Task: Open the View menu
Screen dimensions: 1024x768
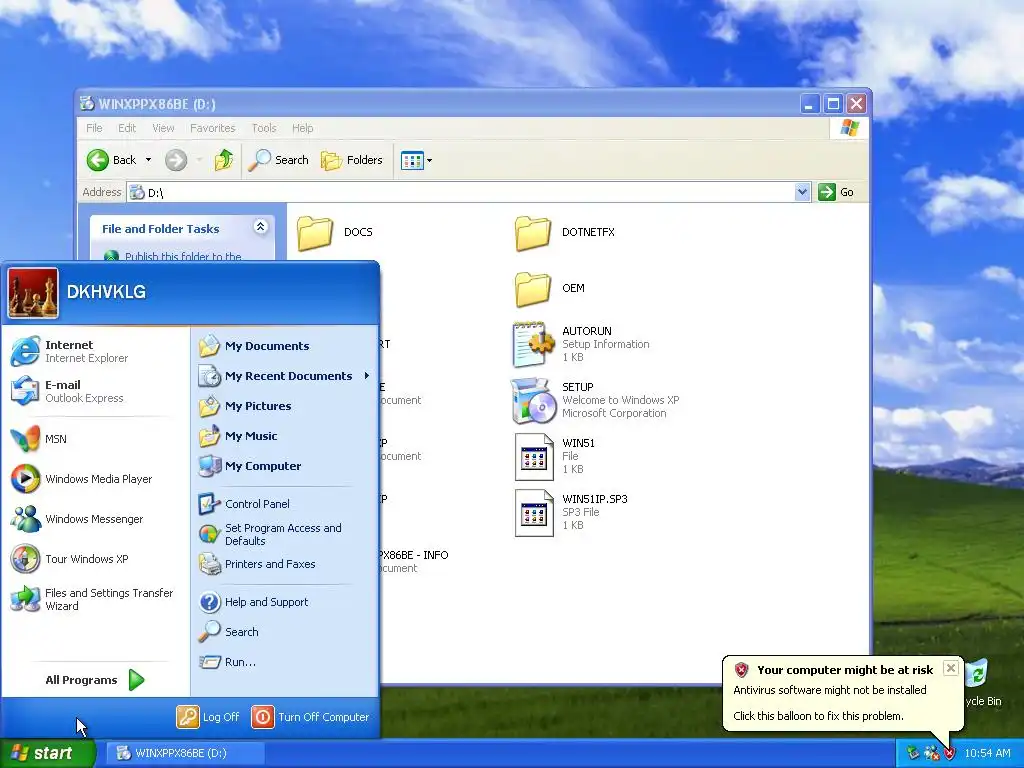Action: [163, 128]
